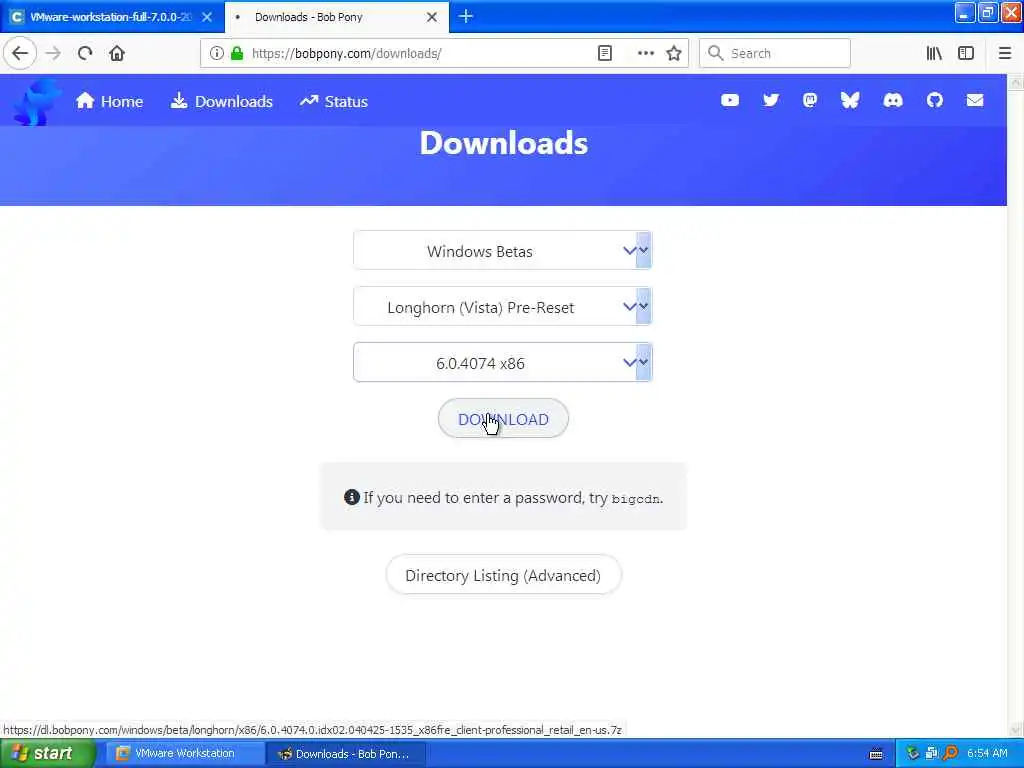Image resolution: width=1024 pixels, height=768 pixels.
Task: Open the Firefox hamburger menu
Action: click(x=1005, y=54)
